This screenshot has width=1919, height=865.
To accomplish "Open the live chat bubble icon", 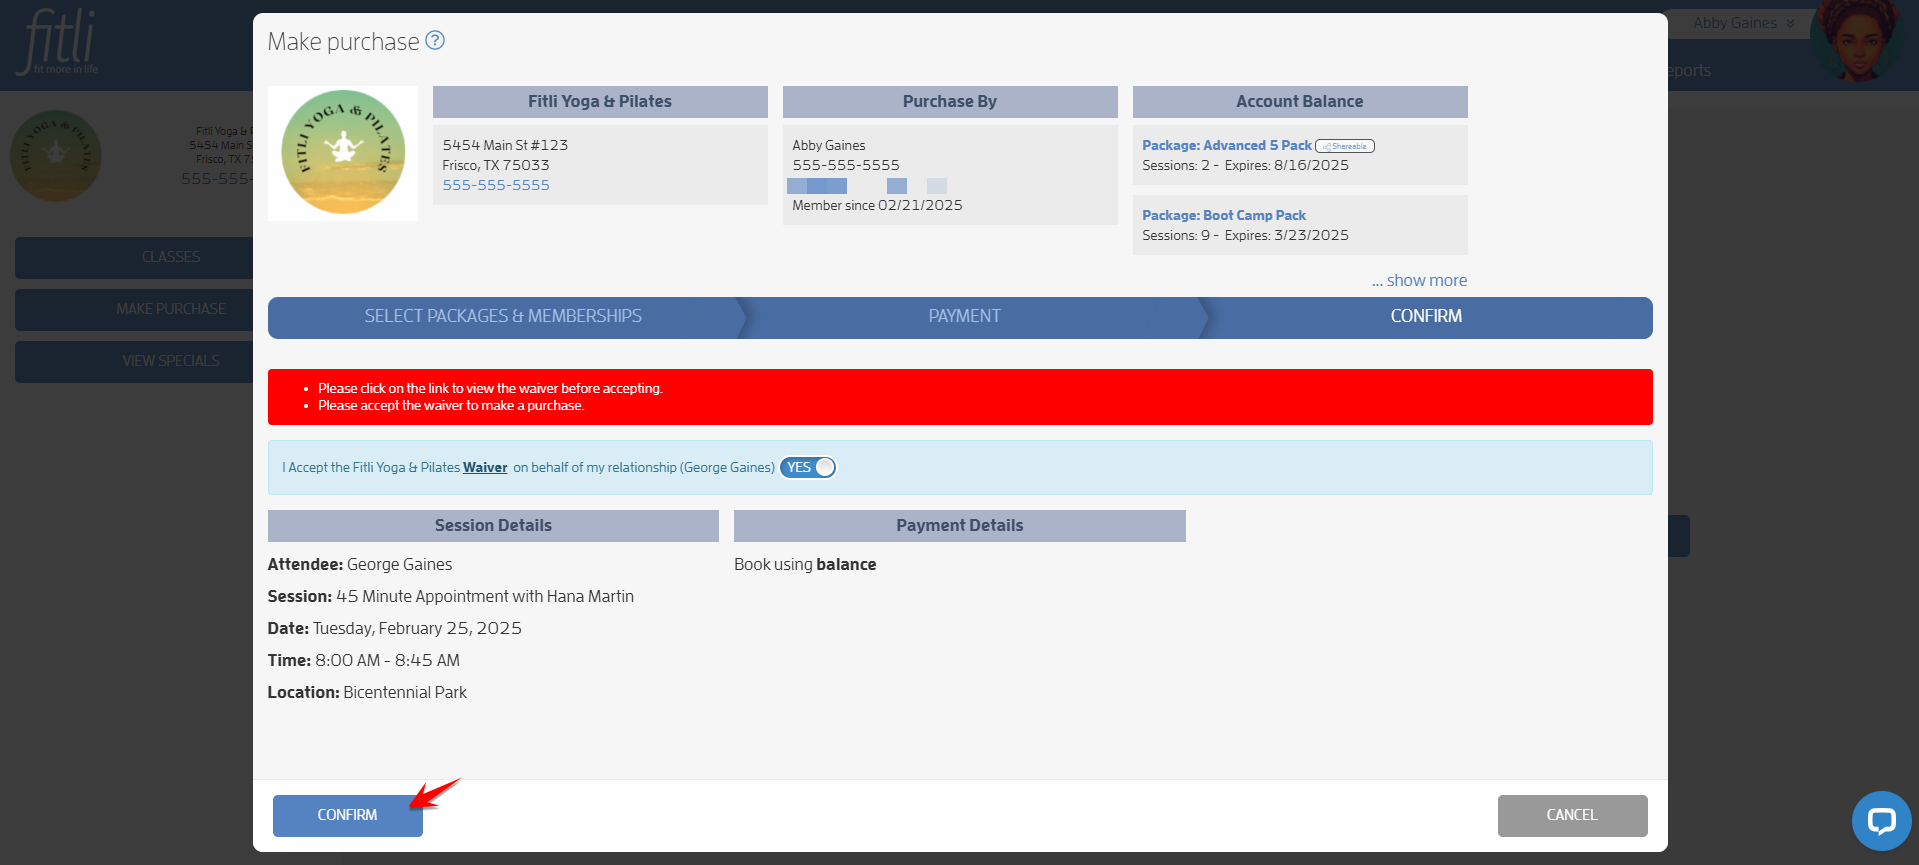I will pos(1881,821).
